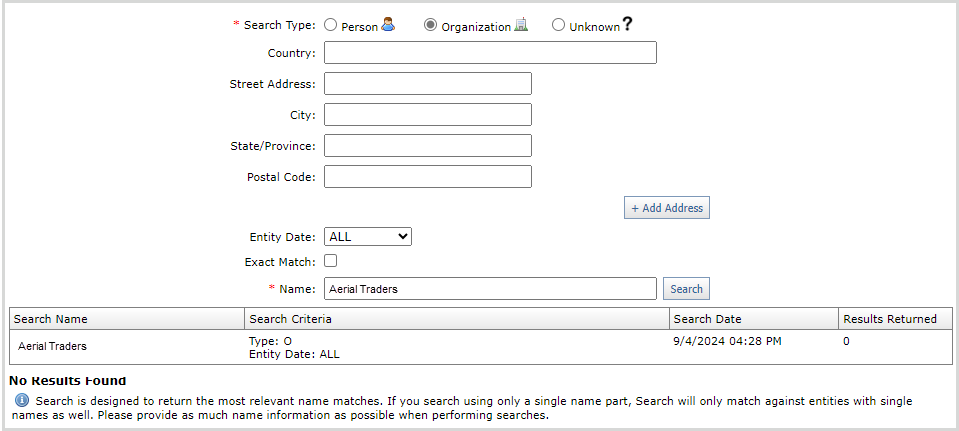Focus the Street Address input
959x431 pixels.
click(427, 84)
